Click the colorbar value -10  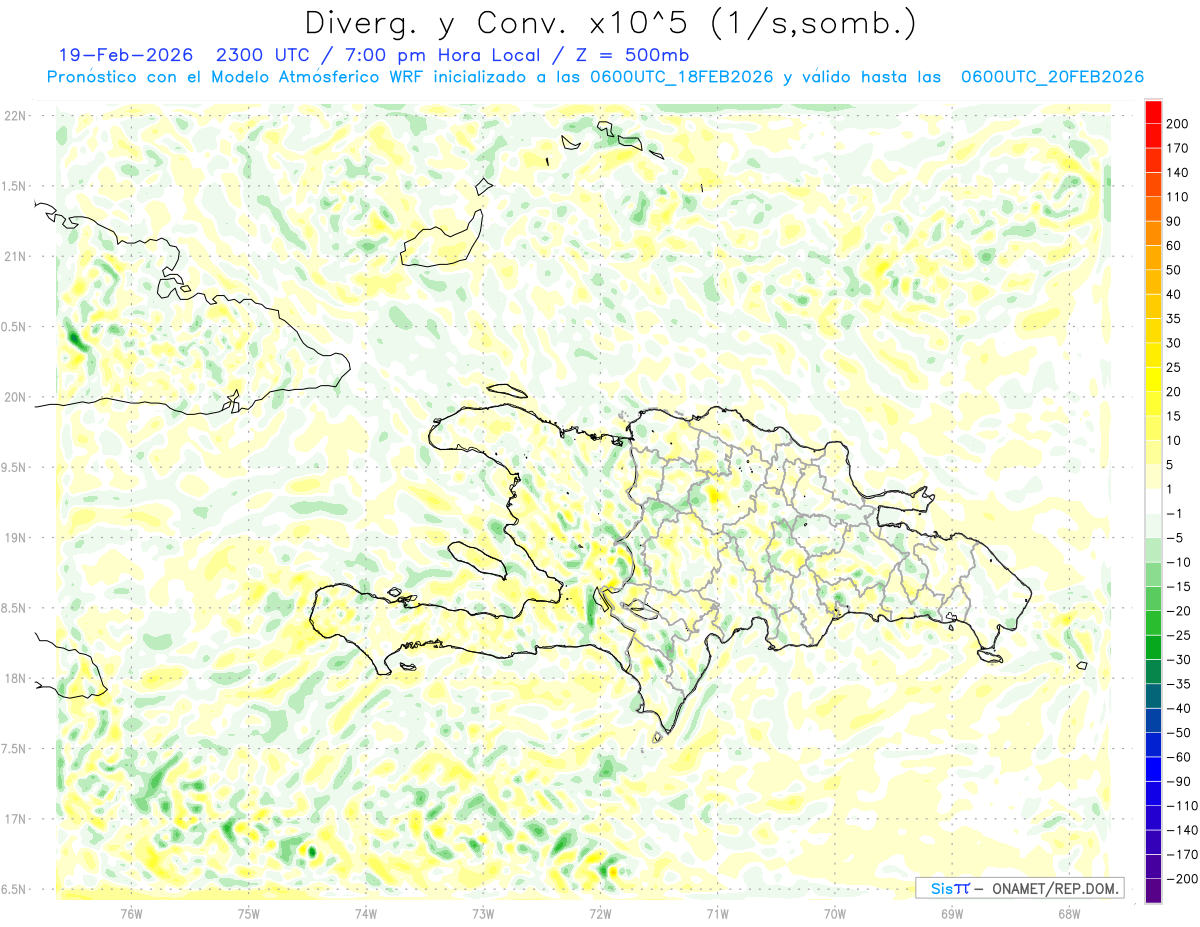(1180, 562)
